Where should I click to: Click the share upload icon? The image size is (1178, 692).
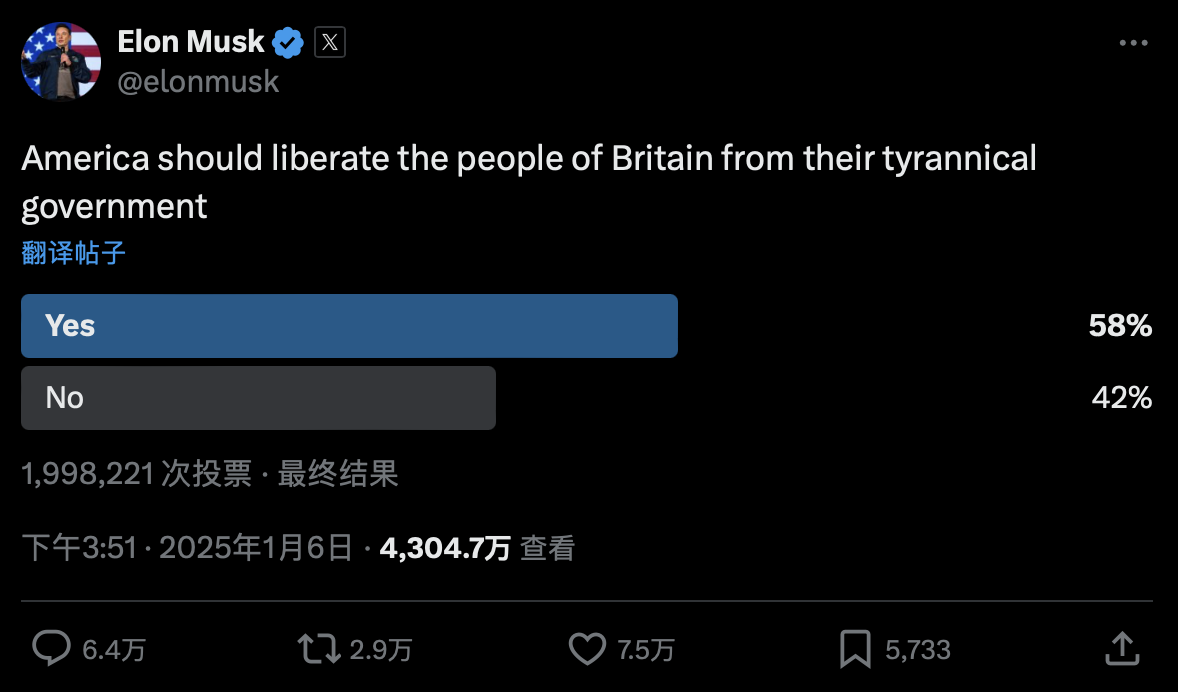(x=1123, y=648)
